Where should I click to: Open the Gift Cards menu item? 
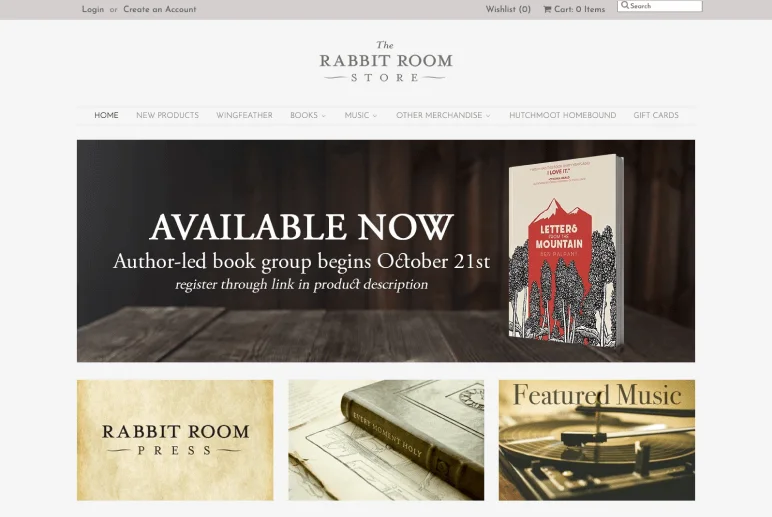pos(656,115)
